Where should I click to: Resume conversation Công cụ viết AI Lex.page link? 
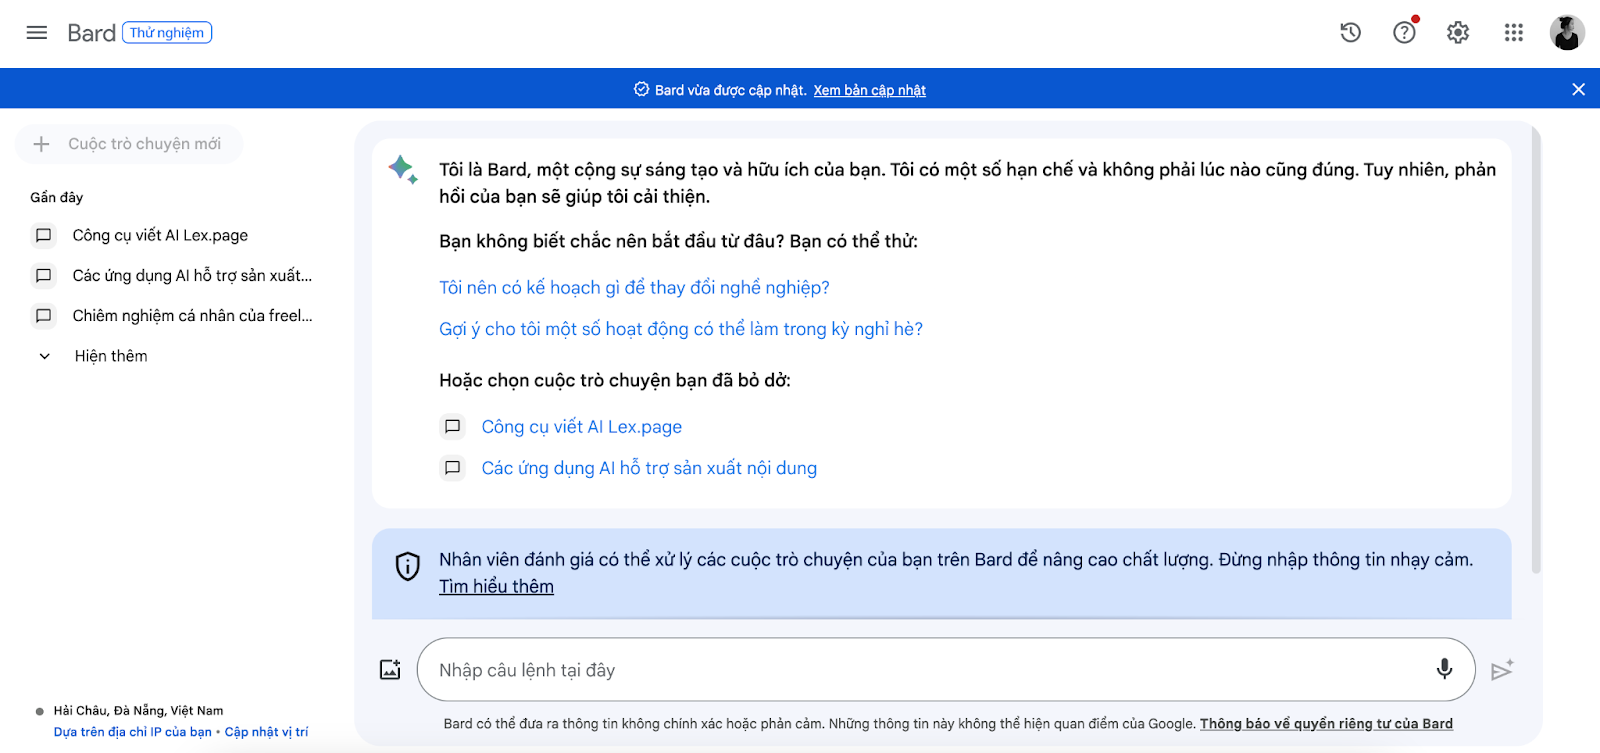point(582,427)
